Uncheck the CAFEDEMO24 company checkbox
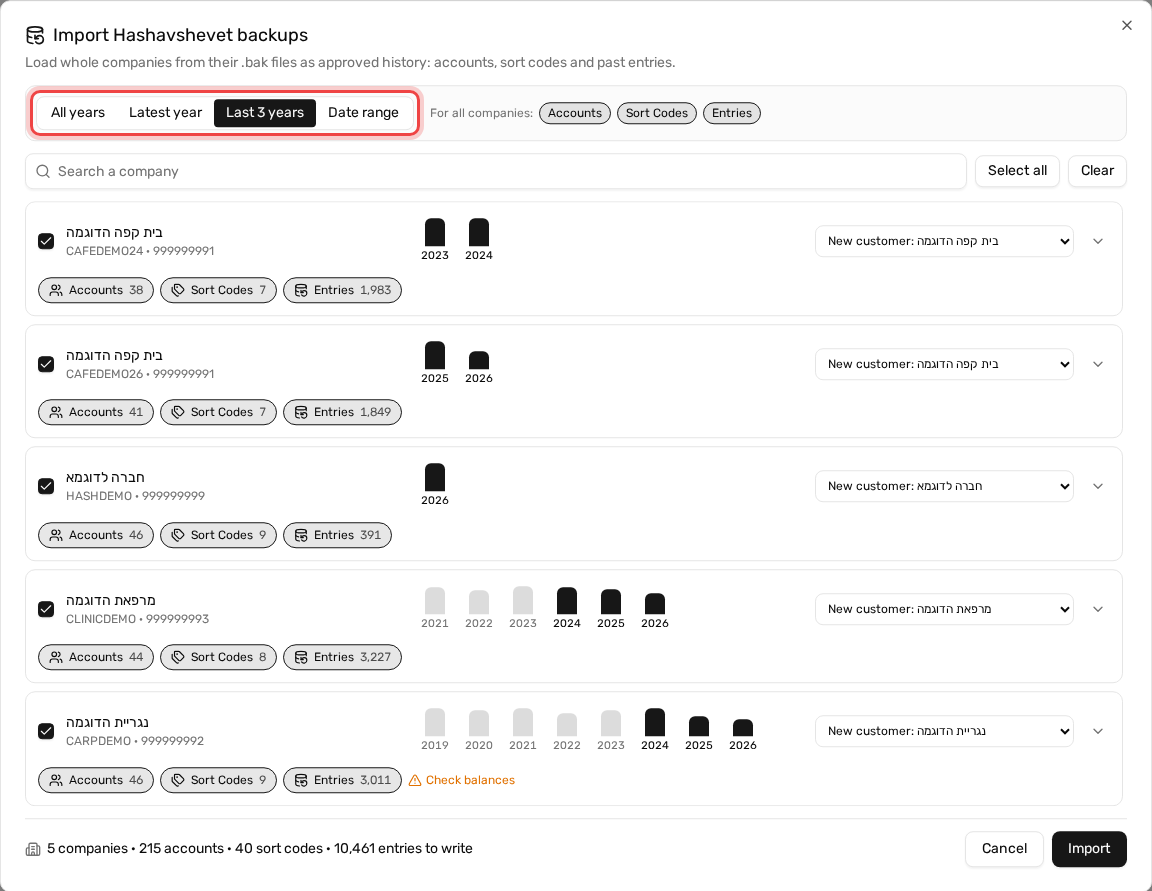The image size is (1152, 891). pyautogui.click(x=46, y=241)
